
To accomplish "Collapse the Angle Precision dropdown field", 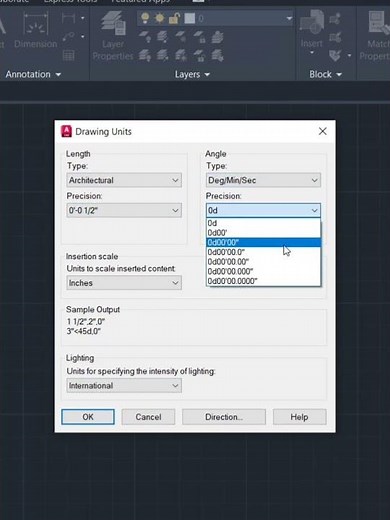I will point(263,210).
